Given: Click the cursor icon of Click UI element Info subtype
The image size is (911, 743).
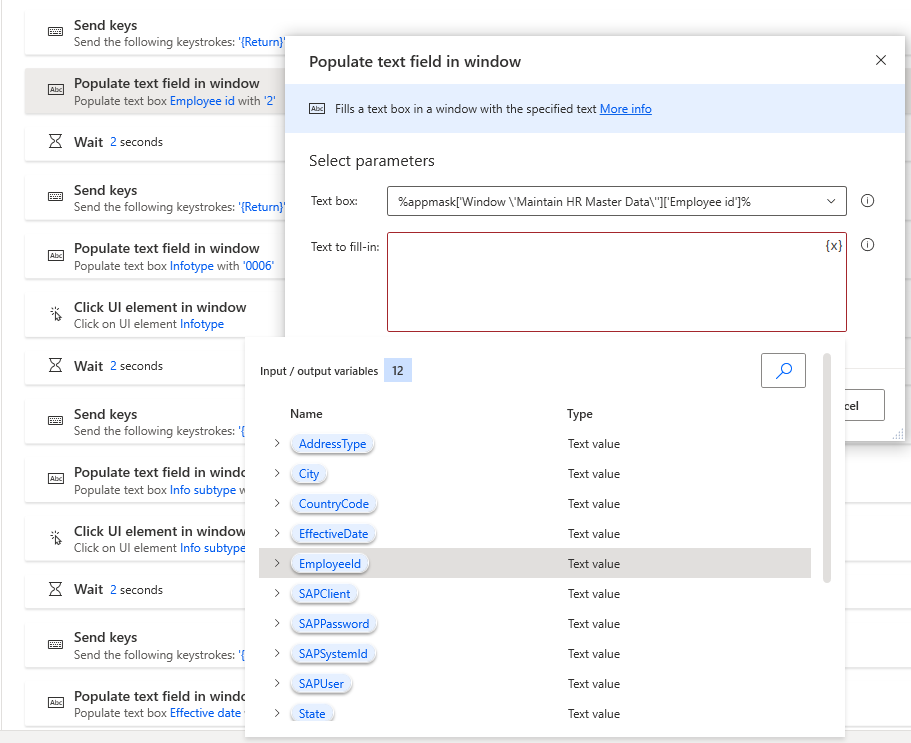Looking at the screenshot, I should [55, 538].
